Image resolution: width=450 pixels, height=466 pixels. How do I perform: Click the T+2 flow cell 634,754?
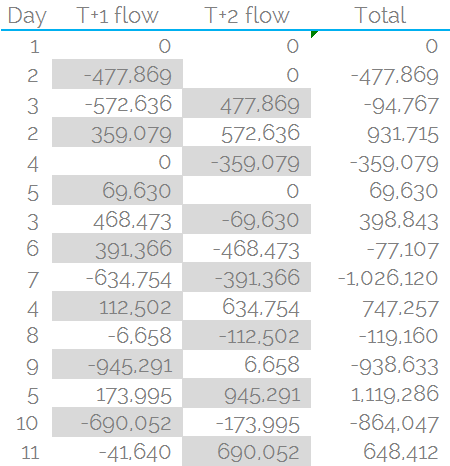point(247,306)
